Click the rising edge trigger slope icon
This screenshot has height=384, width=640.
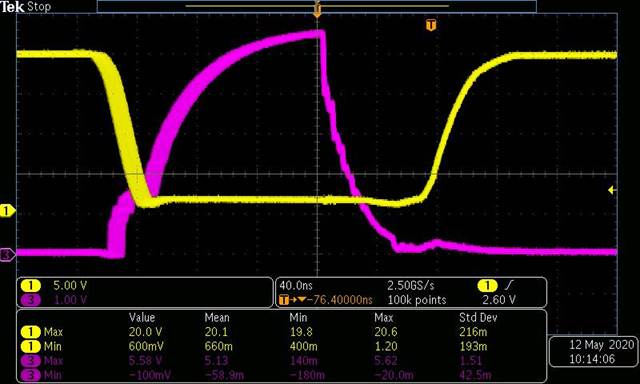coord(509,285)
